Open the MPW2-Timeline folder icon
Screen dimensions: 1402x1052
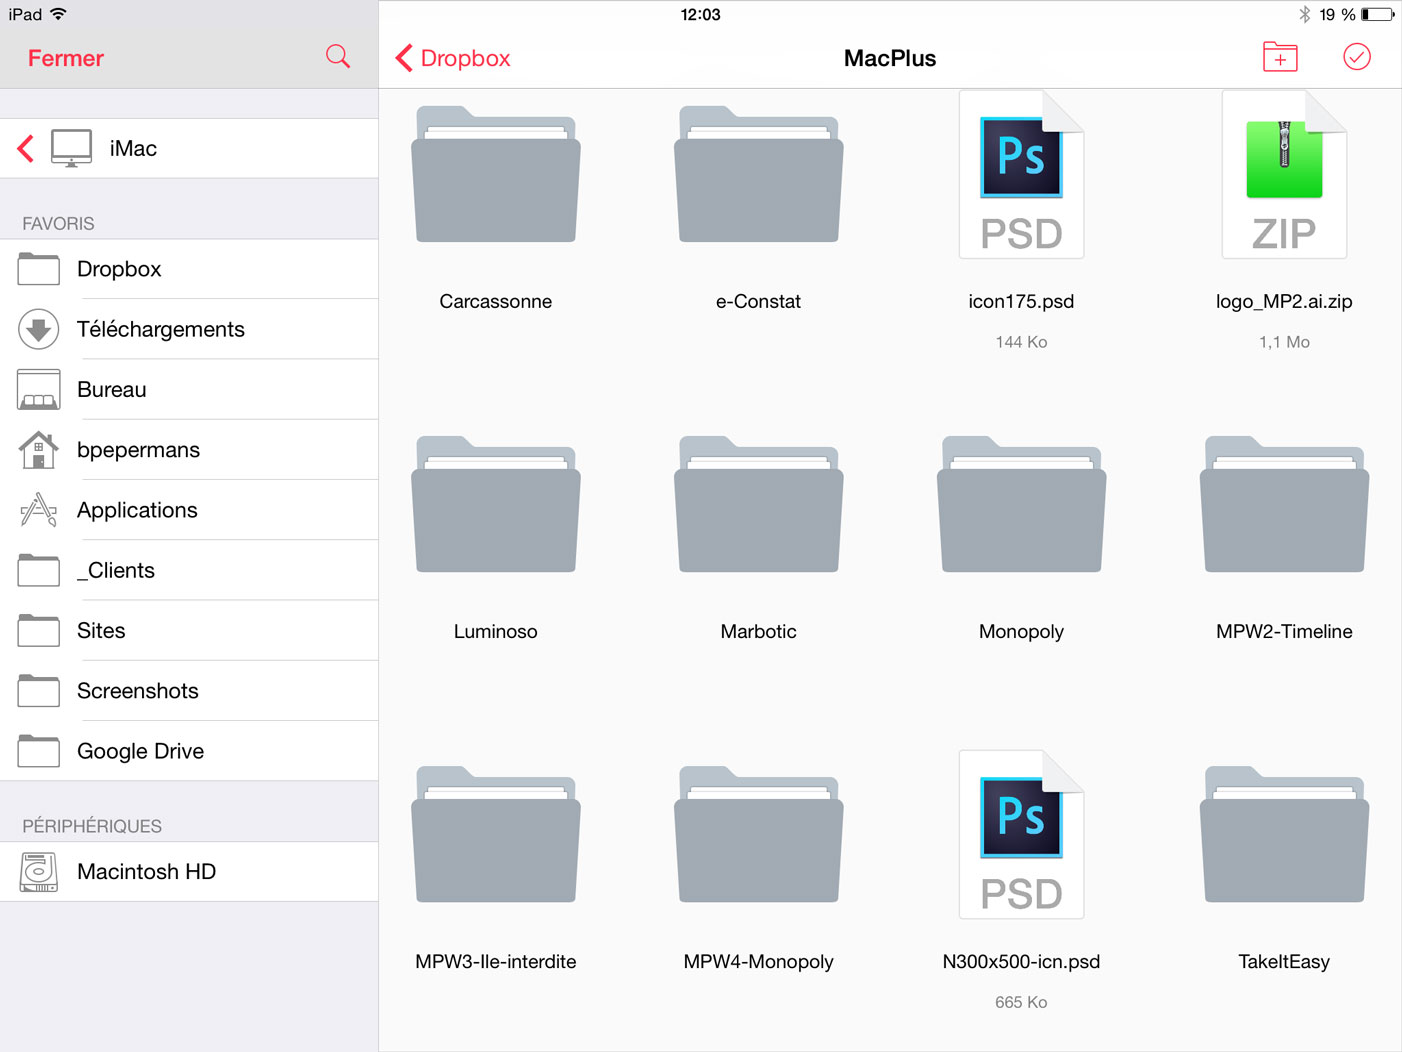(x=1285, y=504)
